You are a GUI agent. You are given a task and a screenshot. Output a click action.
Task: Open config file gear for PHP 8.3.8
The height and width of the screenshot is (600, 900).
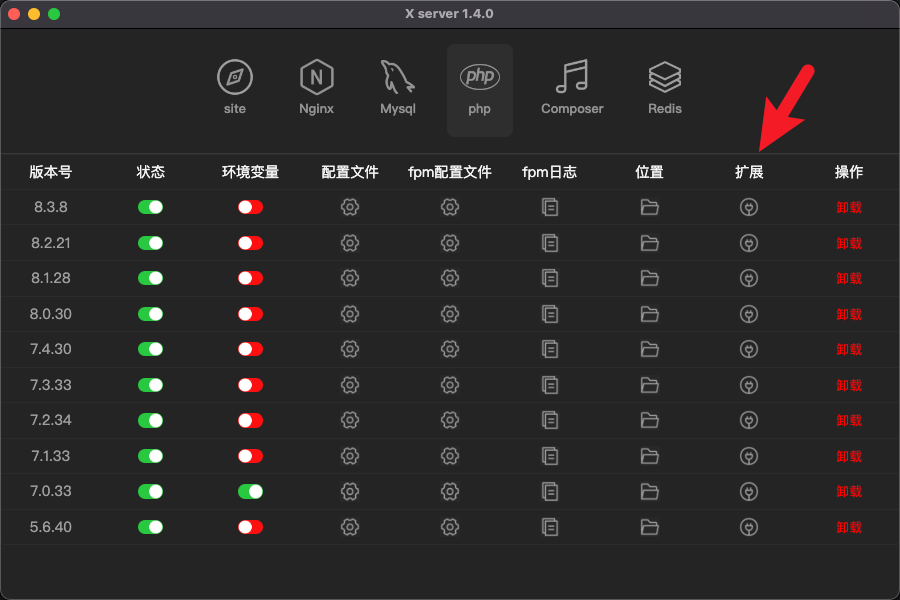[x=350, y=207]
